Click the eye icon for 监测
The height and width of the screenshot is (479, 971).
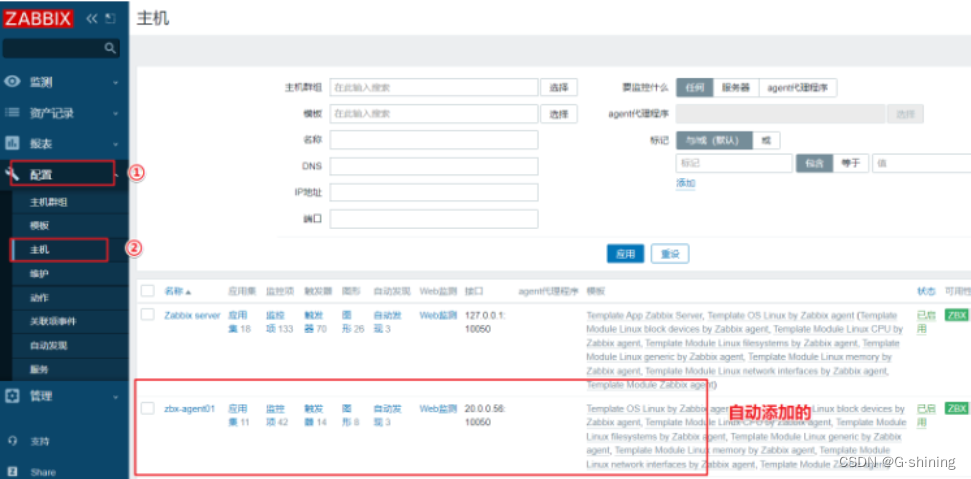coord(12,82)
